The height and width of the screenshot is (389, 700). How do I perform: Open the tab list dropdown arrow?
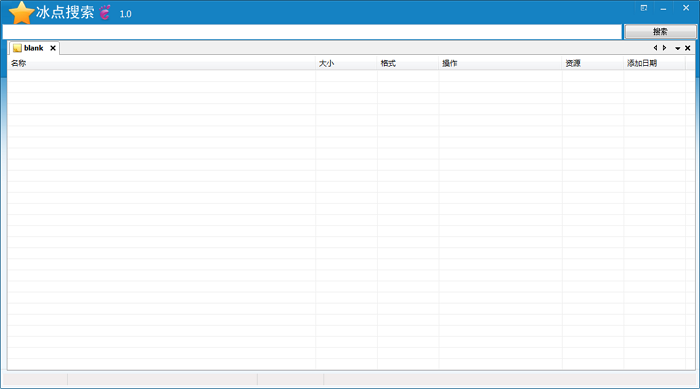coord(677,48)
